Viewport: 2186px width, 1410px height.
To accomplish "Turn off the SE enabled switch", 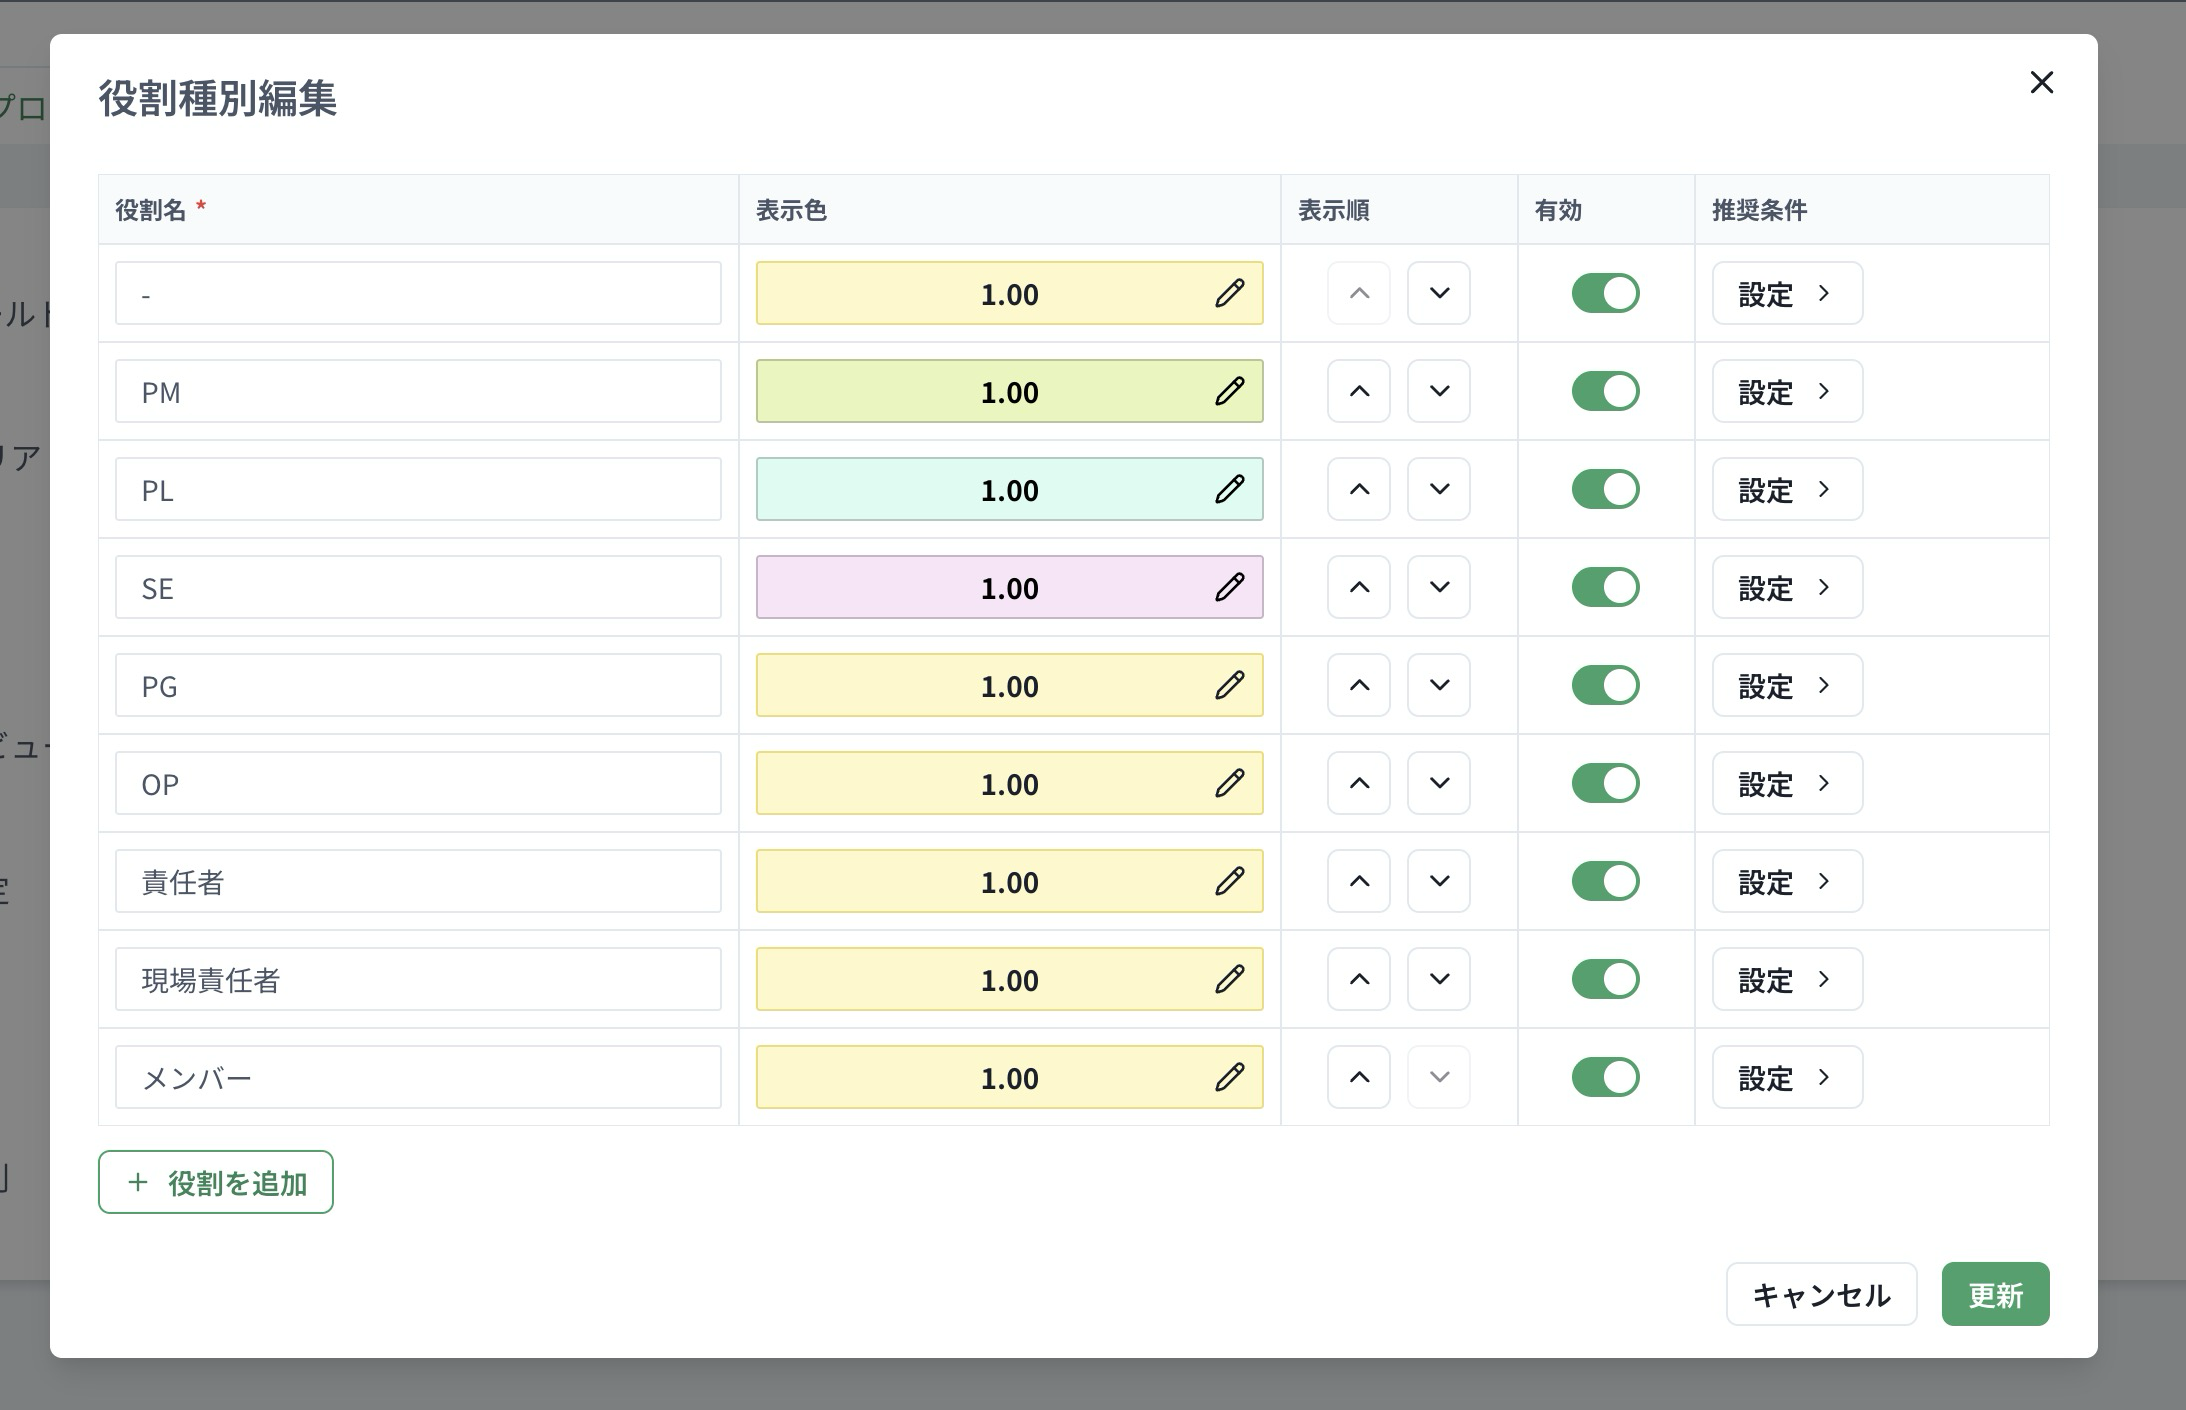I will coord(1606,587).
